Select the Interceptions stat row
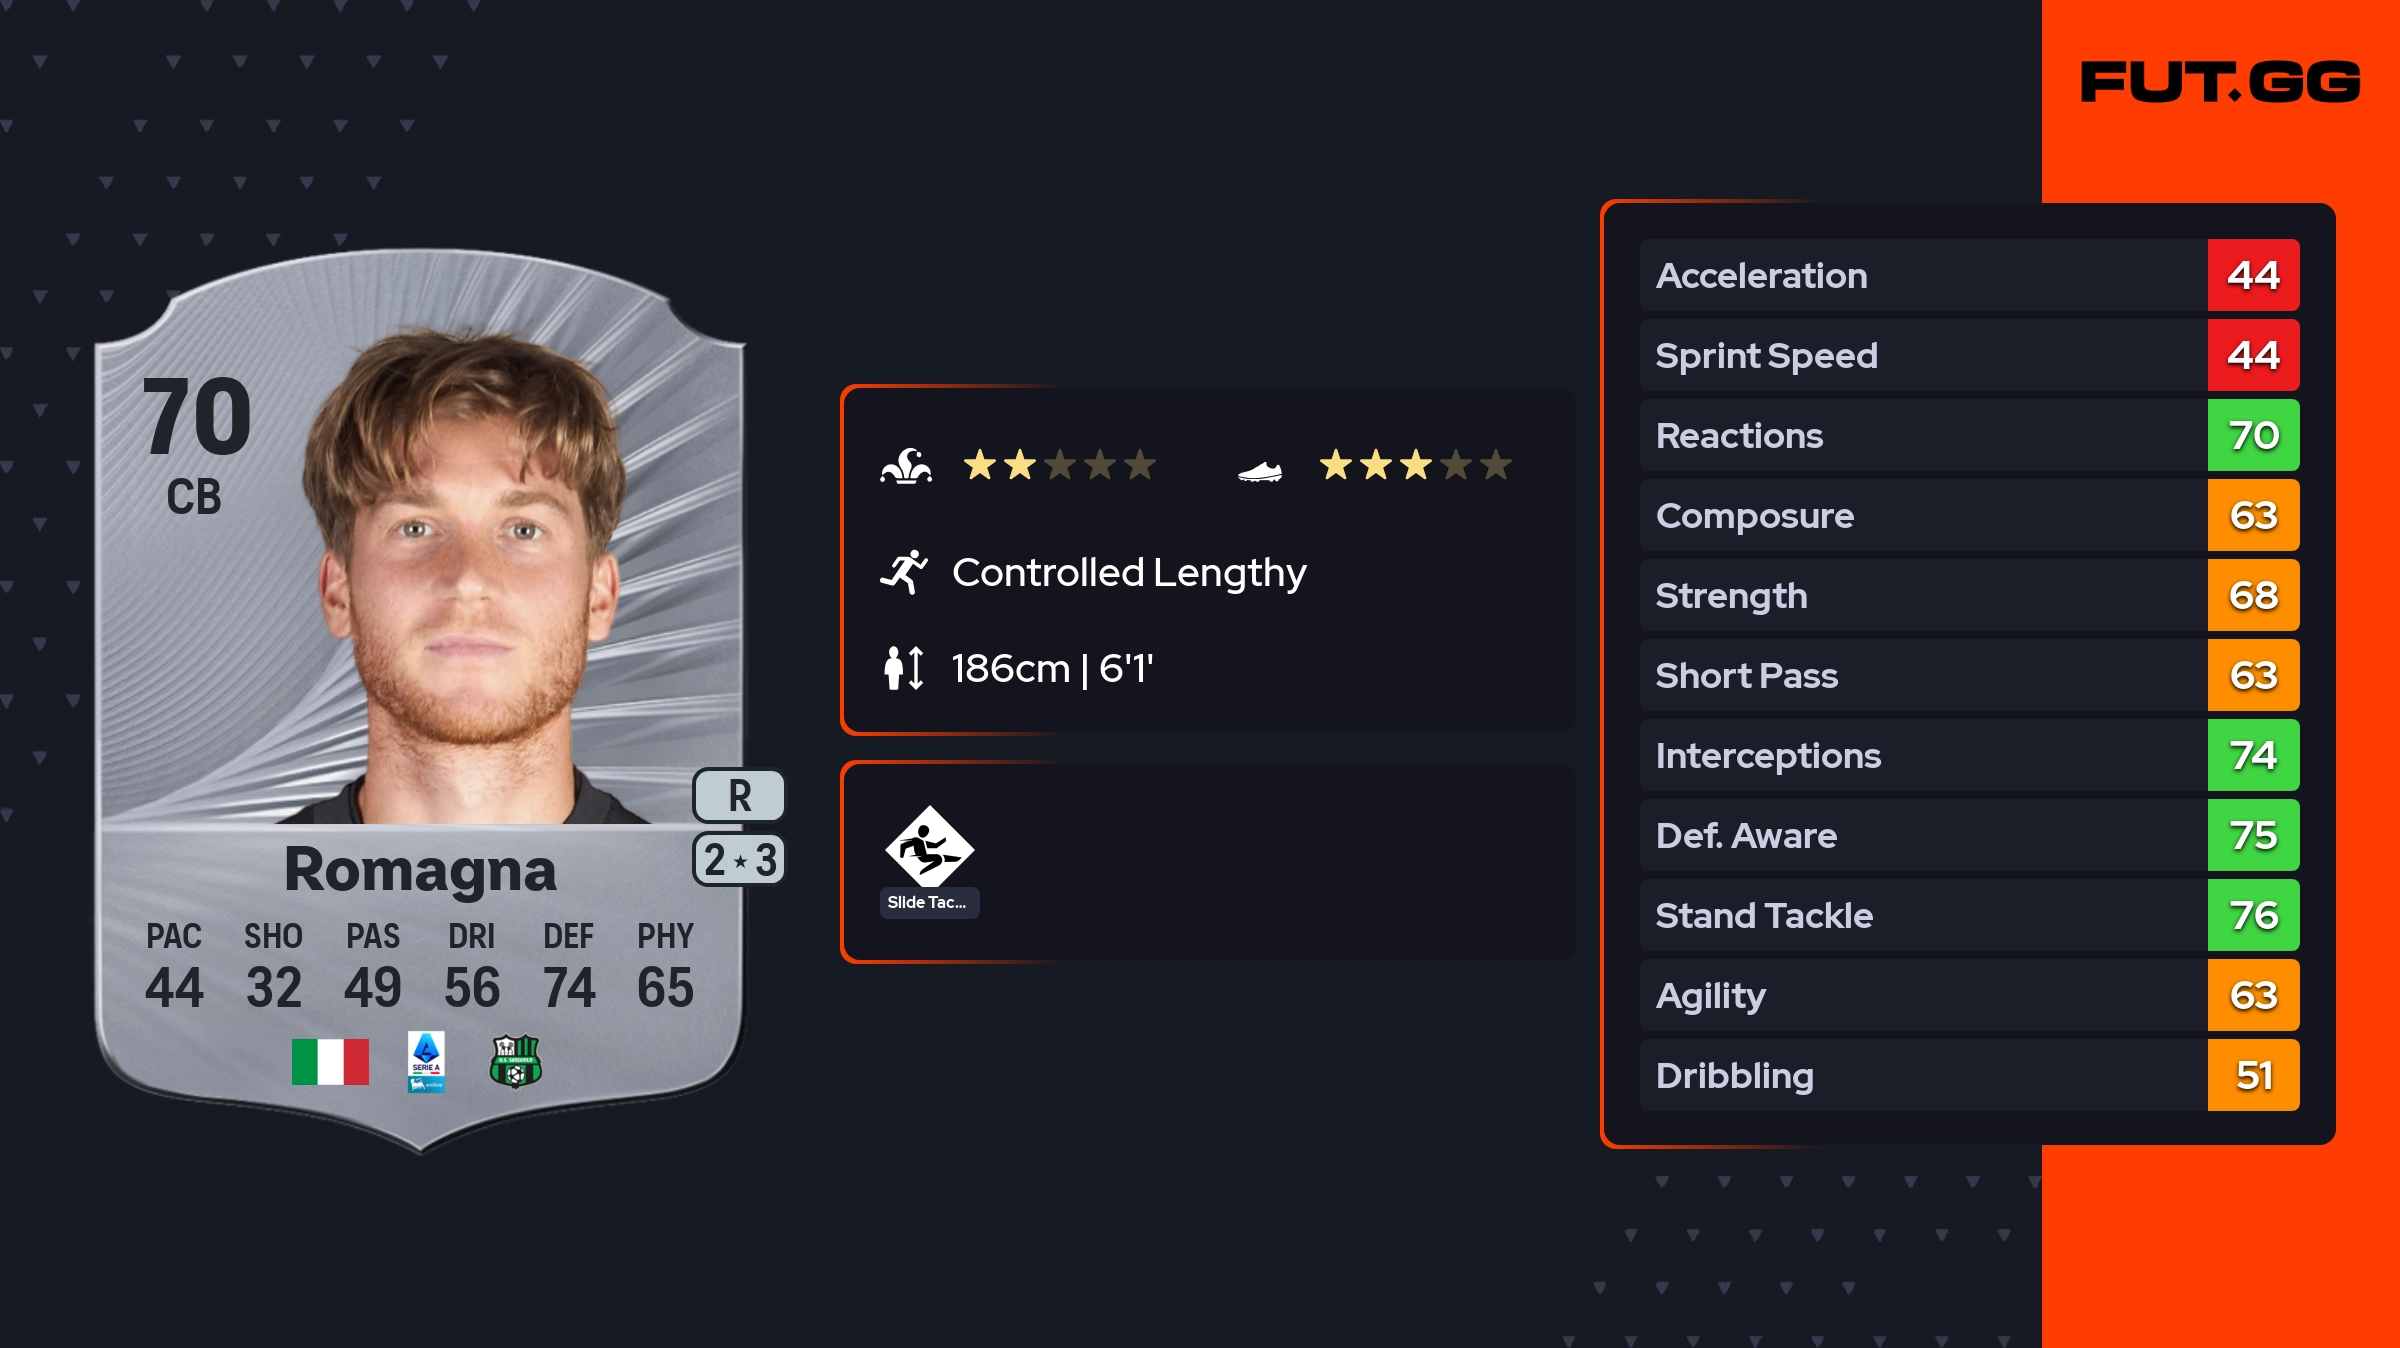Screen dimensions: 2400x1348 [x=1922, y=755]
